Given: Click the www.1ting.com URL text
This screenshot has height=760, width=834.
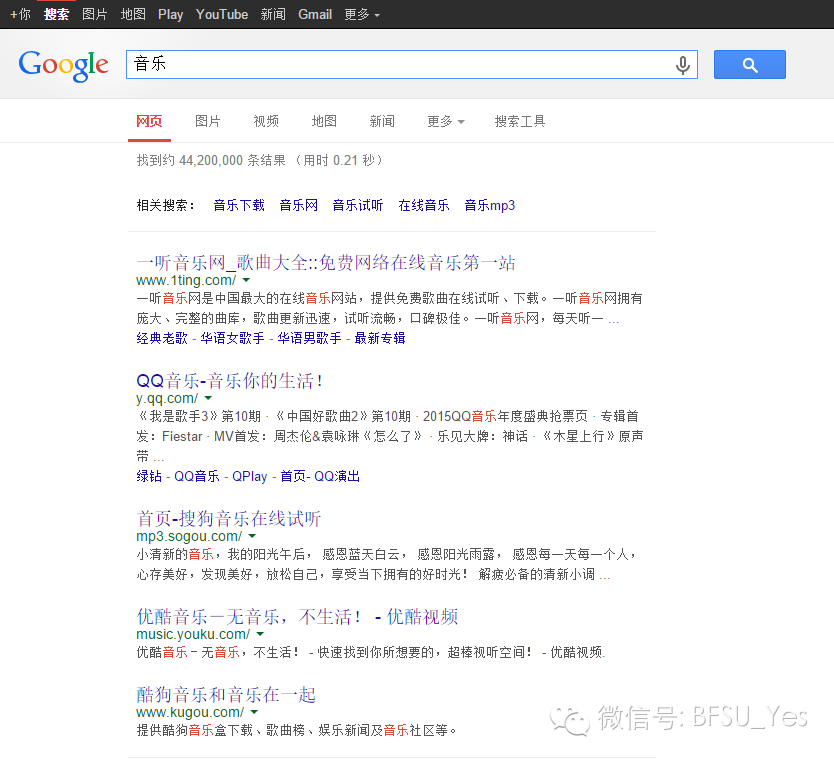Looking at the screenshot, I should [186, 280].
